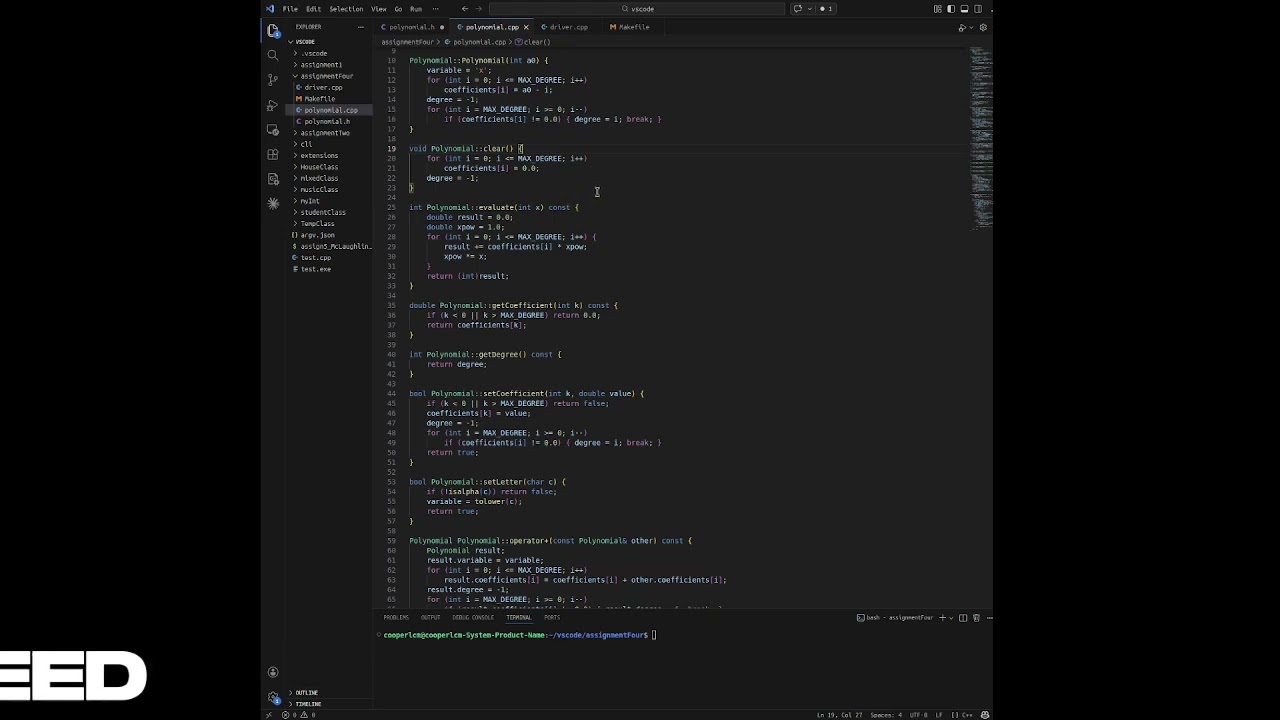Click the editor minimap code overview
The height and width of the screenshot is (720, 1280).
click(980, 140)
